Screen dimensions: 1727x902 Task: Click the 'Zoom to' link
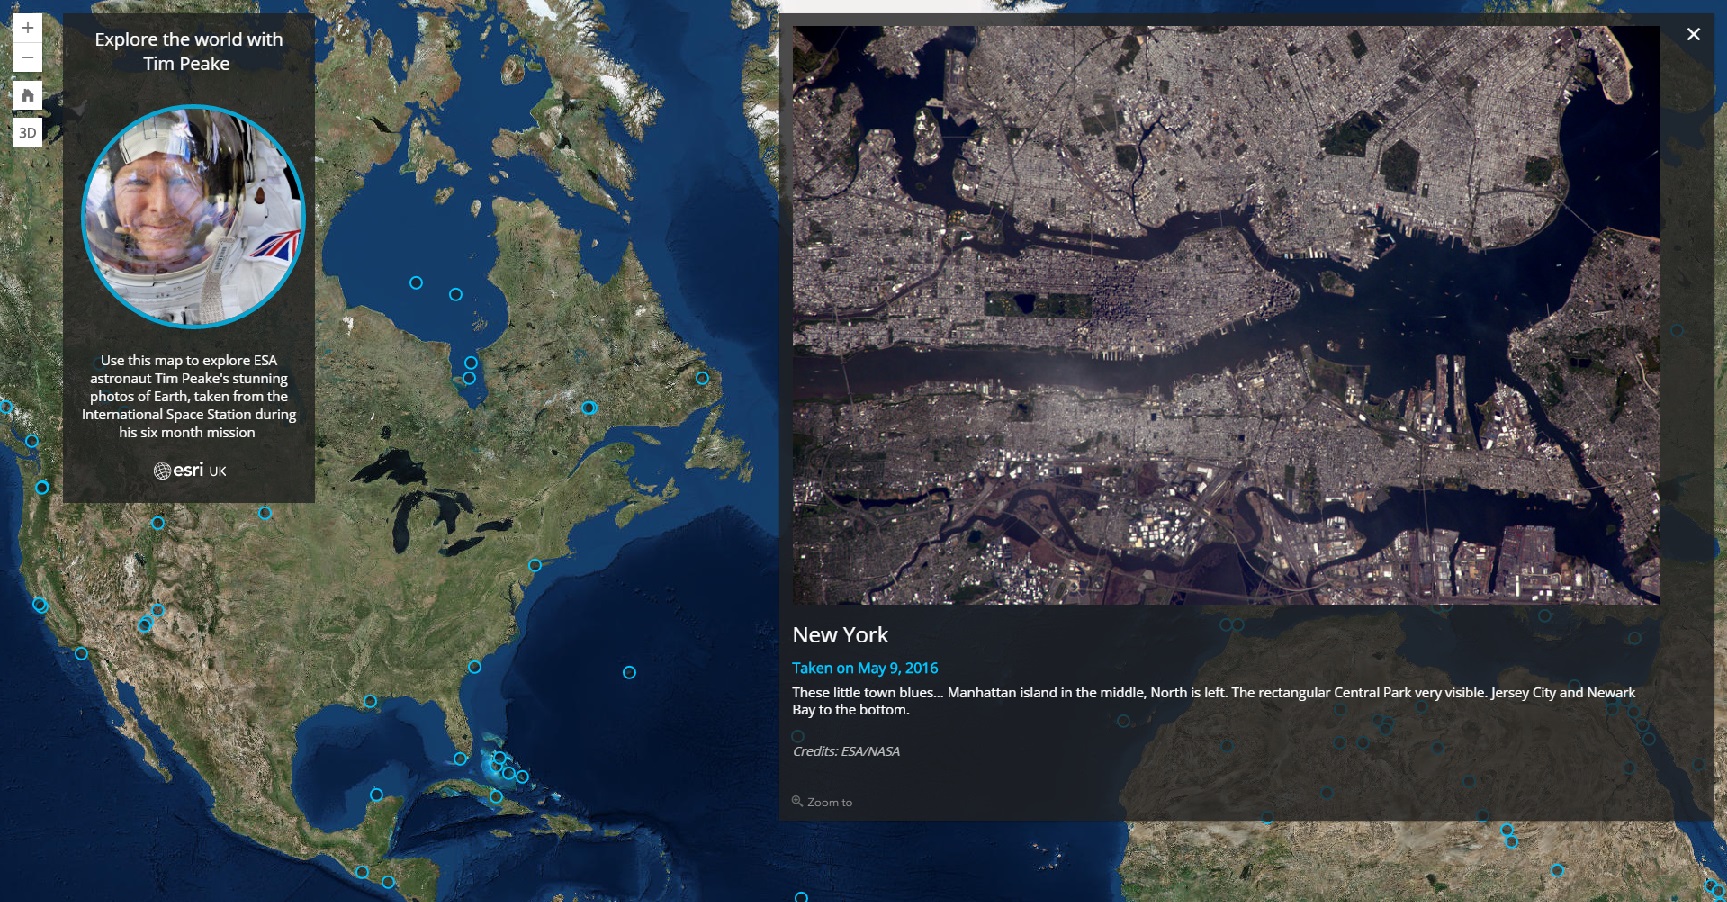(822, 802)
